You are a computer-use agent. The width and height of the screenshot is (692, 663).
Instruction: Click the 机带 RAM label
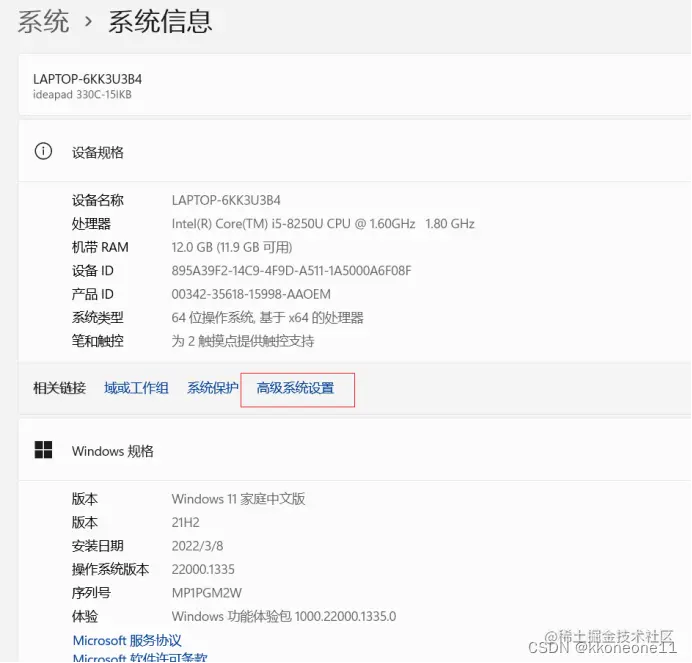click(x=100, y=247)
